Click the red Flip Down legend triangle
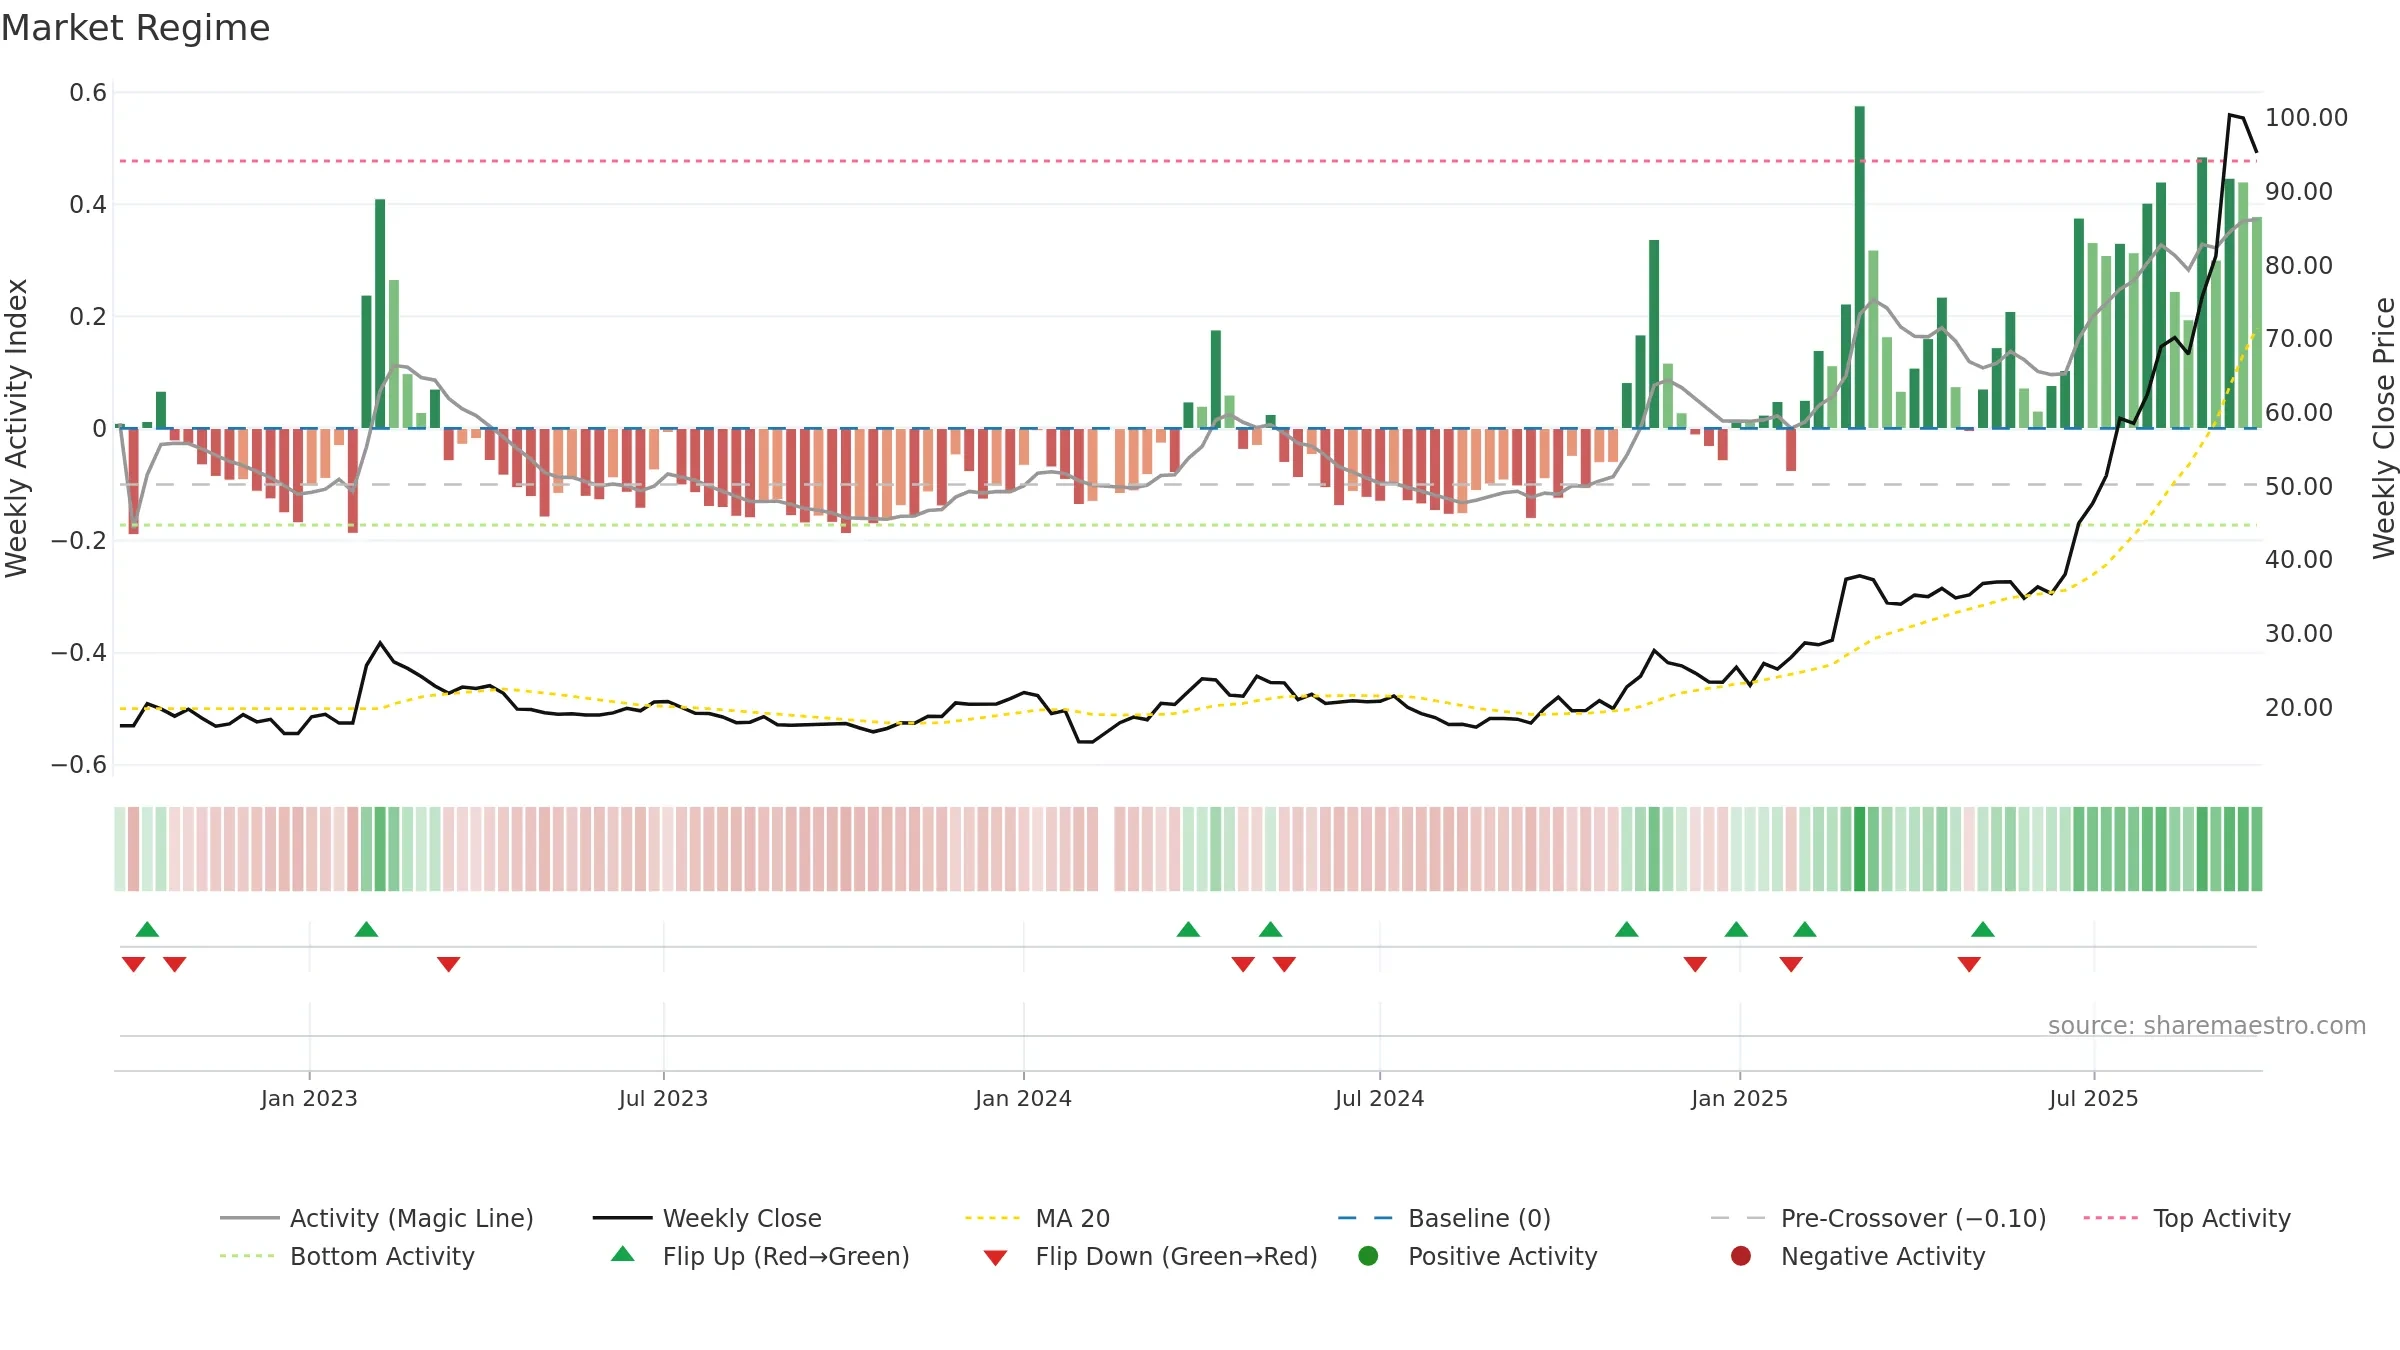Screen dimensions: 2400x1350 point(995,1258)
